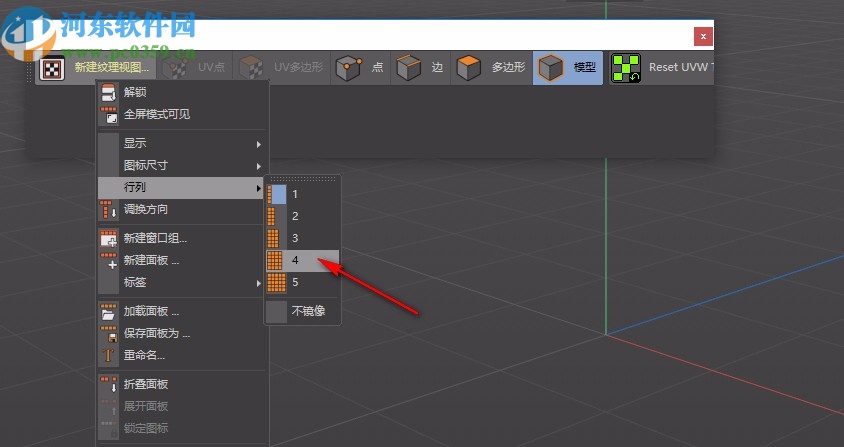The image size is (844, 447).
Task: Choose 加载面板... menu entry
Action: pos(182,311)
